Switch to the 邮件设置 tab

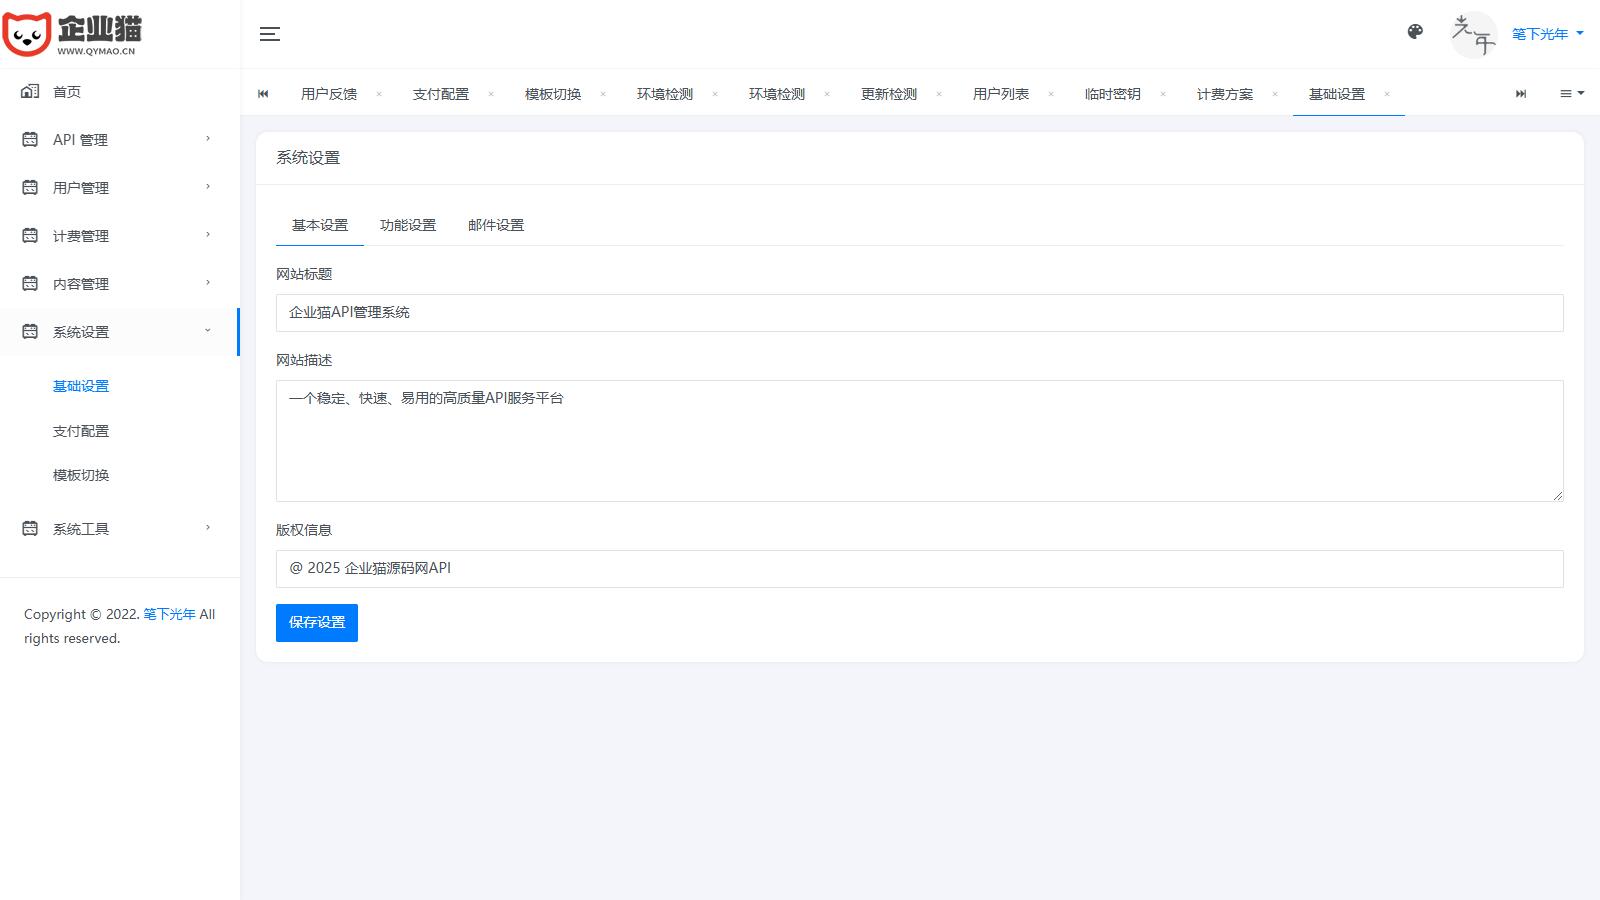point(496,225)
